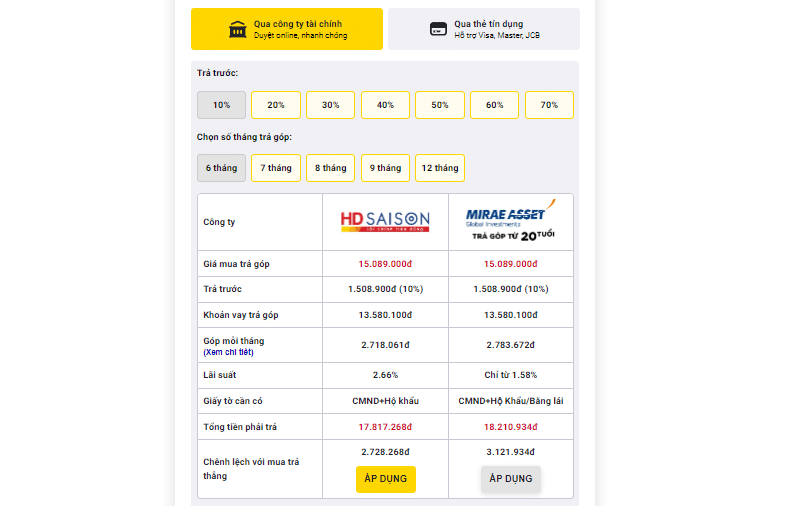Choose 20% prepayment option

(x=276, y=105)
